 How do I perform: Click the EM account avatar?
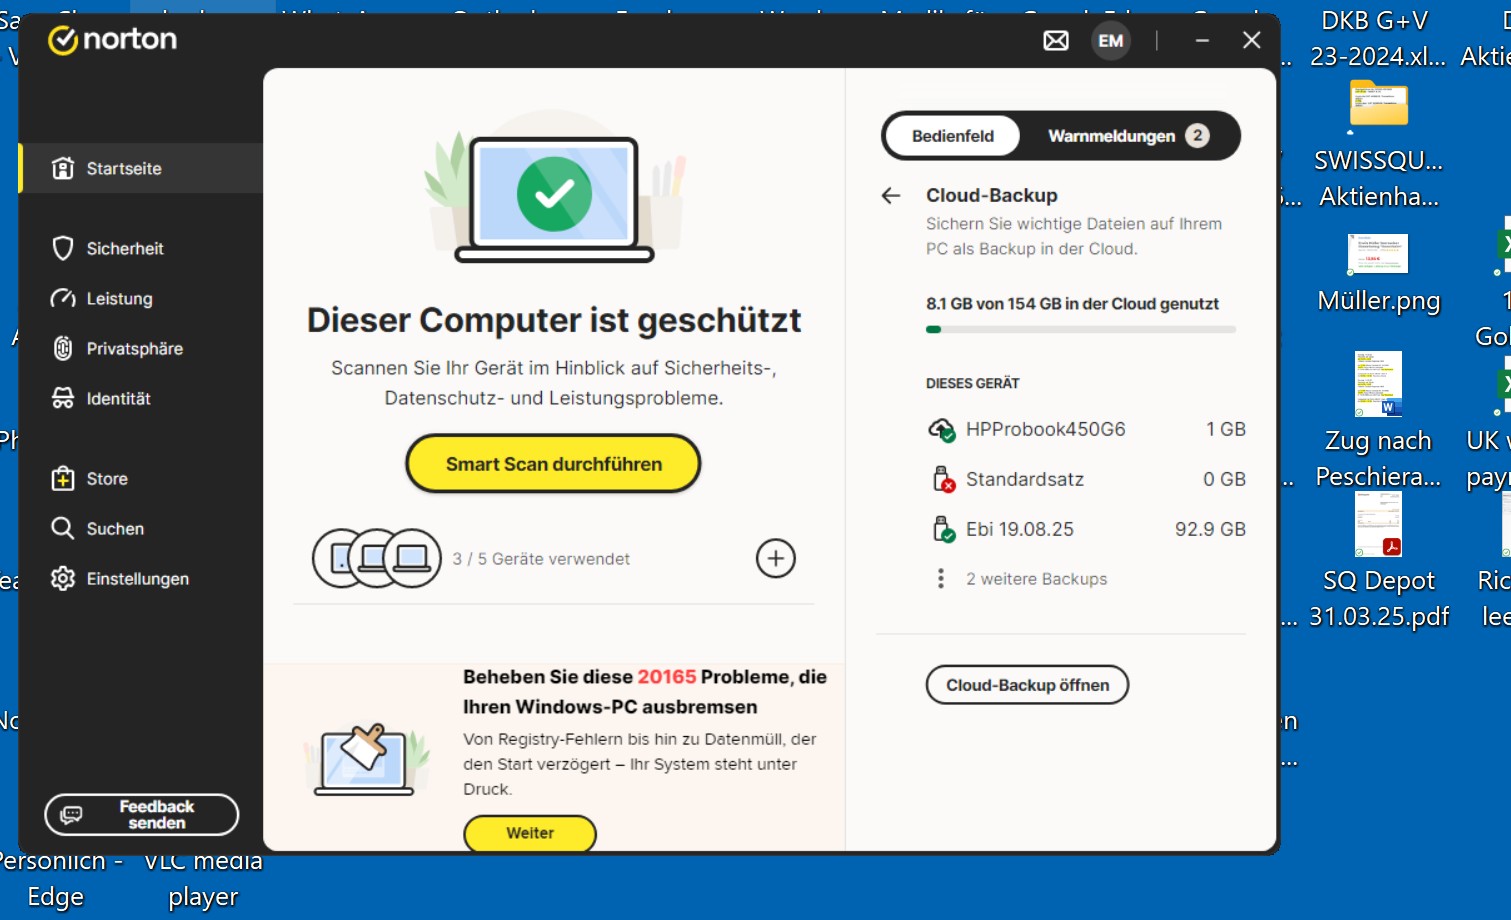[x=1110, y=41]
